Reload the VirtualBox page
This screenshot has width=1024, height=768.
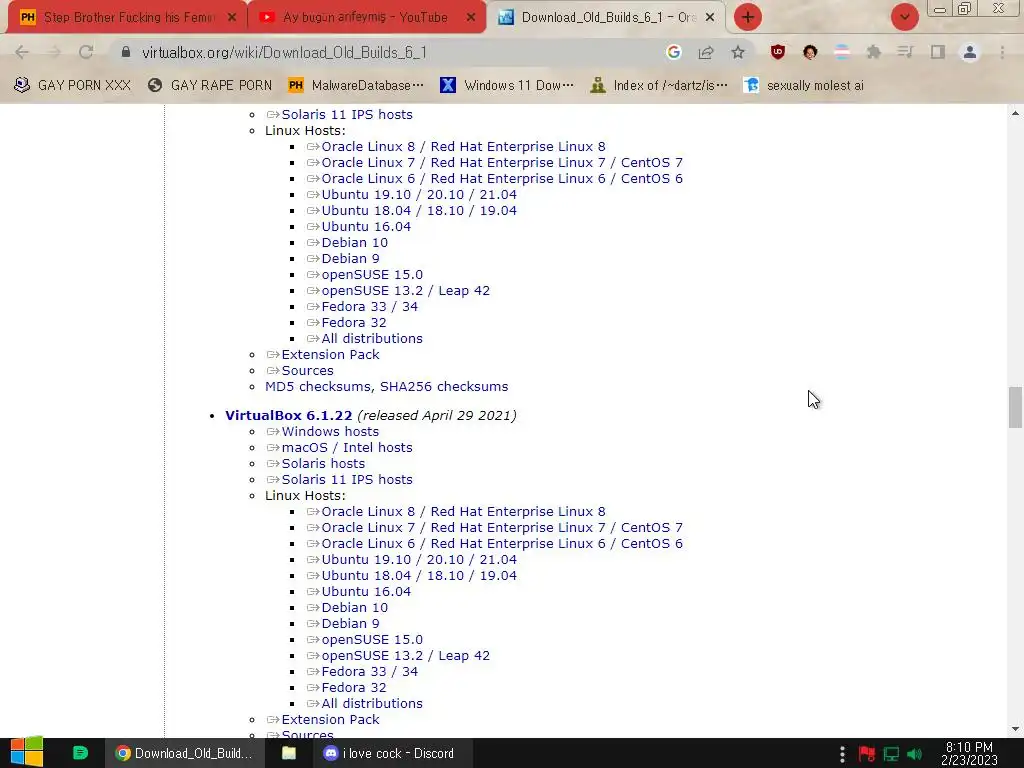[x=86, y=52]
